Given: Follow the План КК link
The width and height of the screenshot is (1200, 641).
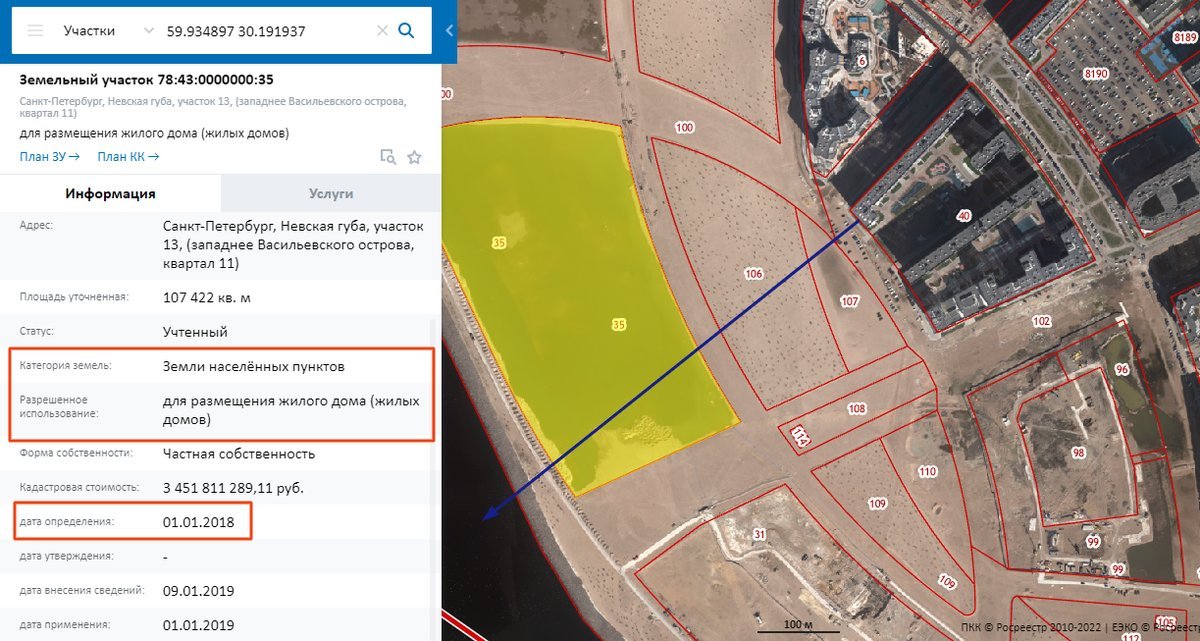Looking at the screenshot, I should click(x=128, y=157).
